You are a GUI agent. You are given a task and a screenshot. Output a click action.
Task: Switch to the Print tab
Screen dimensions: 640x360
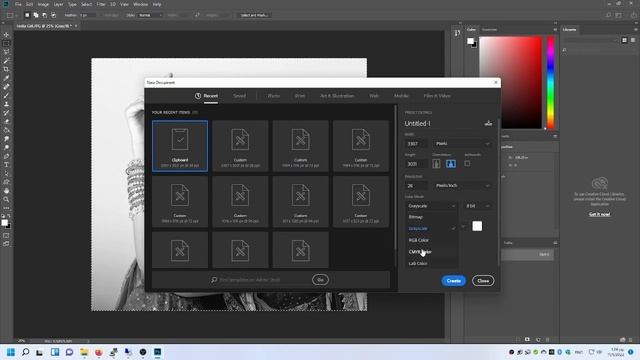[x=300, y=96]
